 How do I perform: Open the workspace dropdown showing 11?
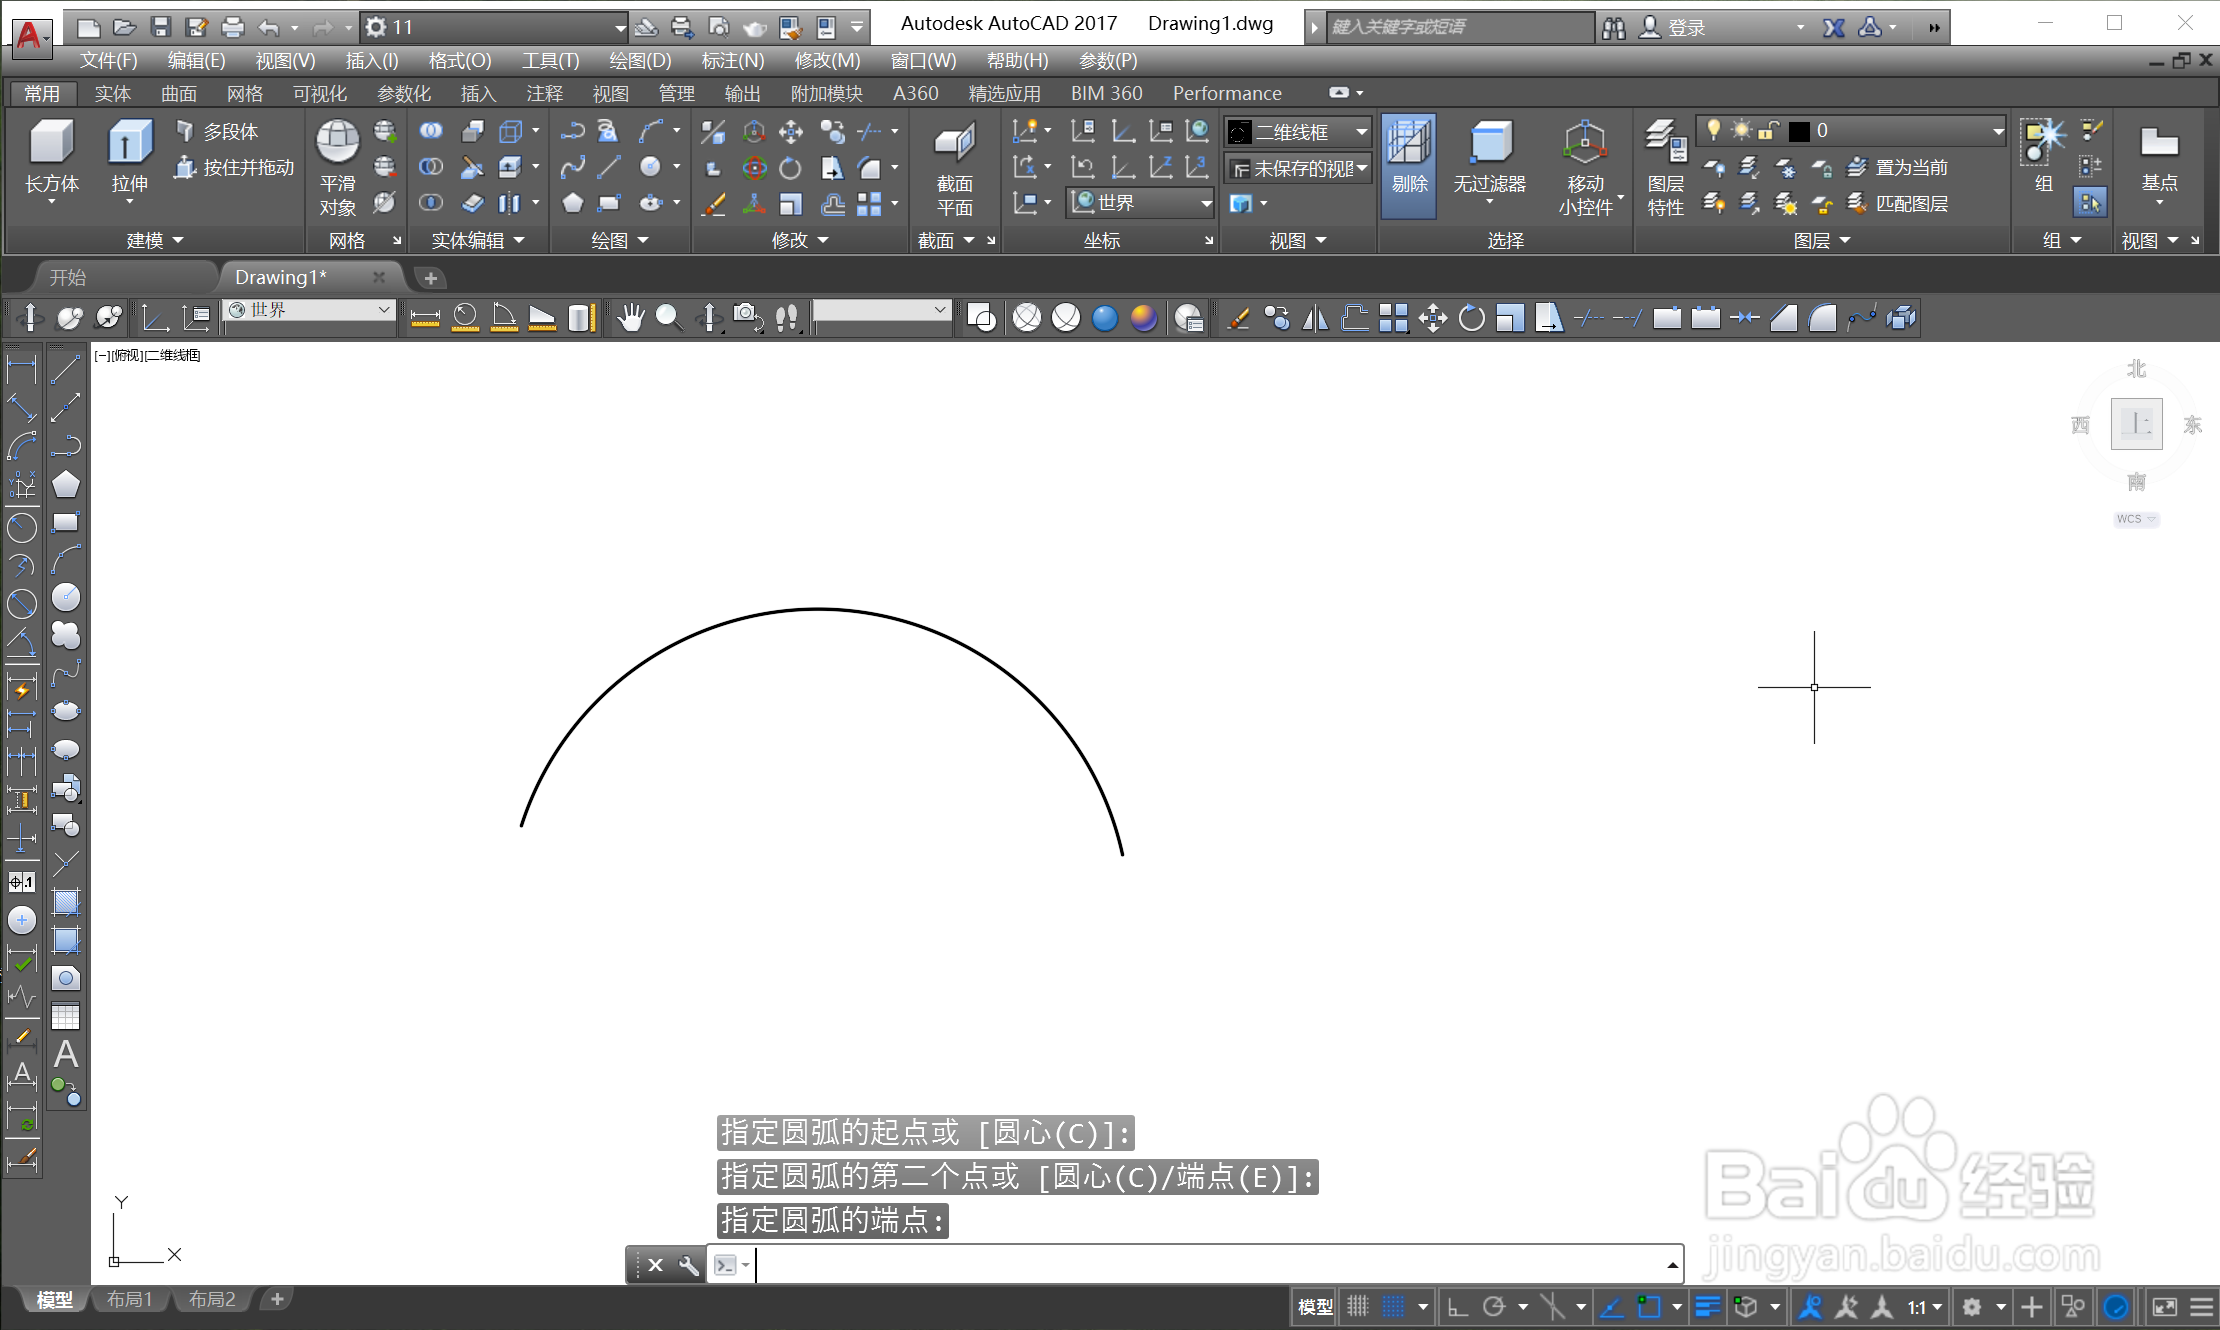493,27
